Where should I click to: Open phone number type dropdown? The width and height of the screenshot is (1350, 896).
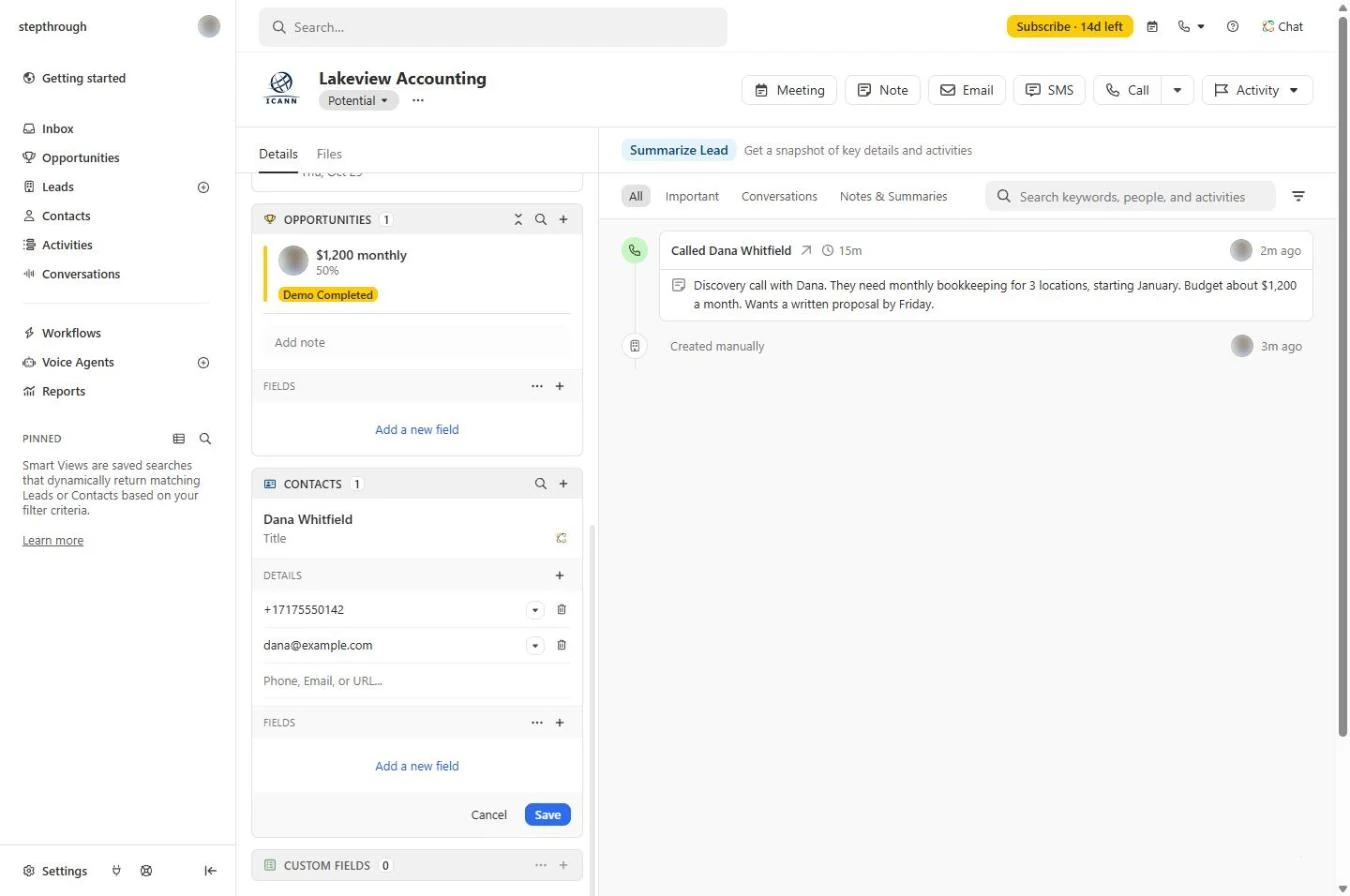[x=535, y=610]
